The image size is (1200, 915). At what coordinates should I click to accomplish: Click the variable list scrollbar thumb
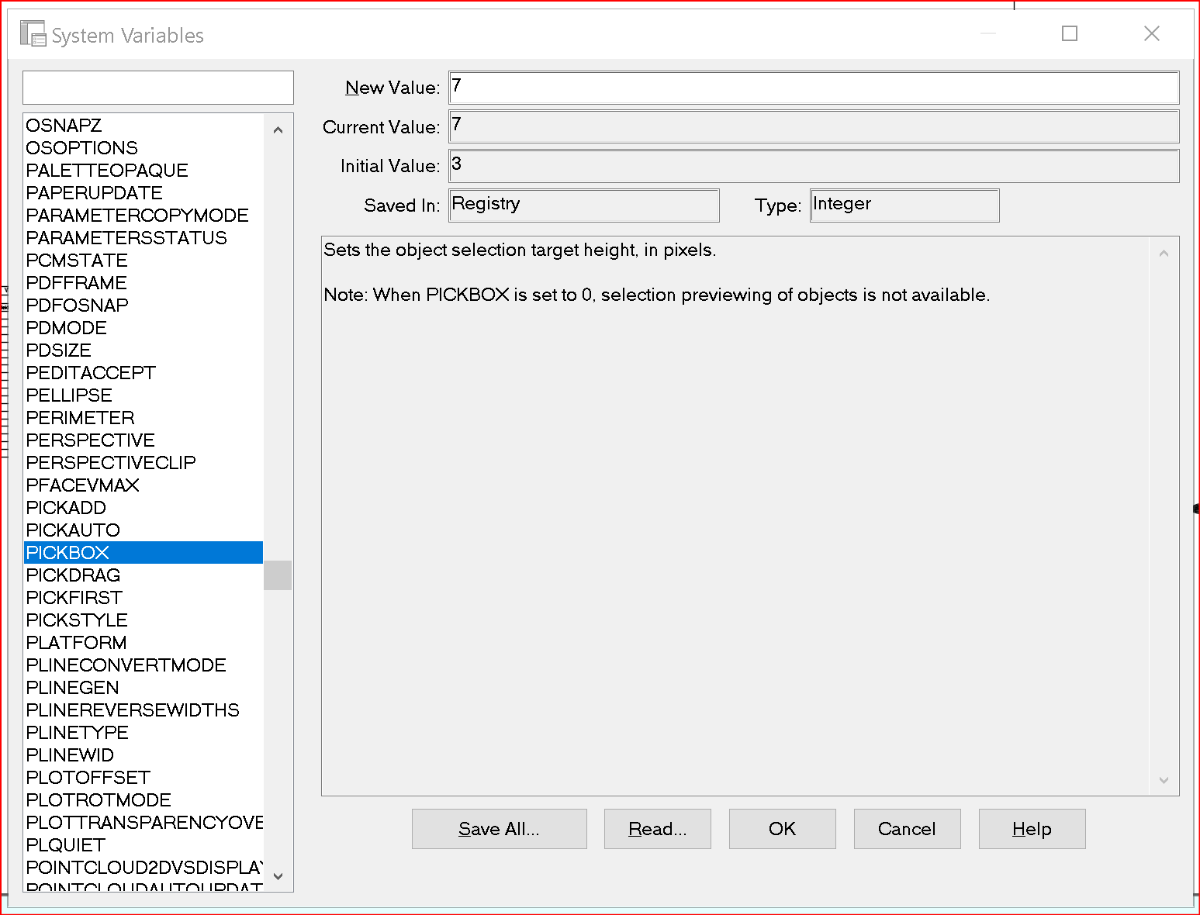point(278,575)
